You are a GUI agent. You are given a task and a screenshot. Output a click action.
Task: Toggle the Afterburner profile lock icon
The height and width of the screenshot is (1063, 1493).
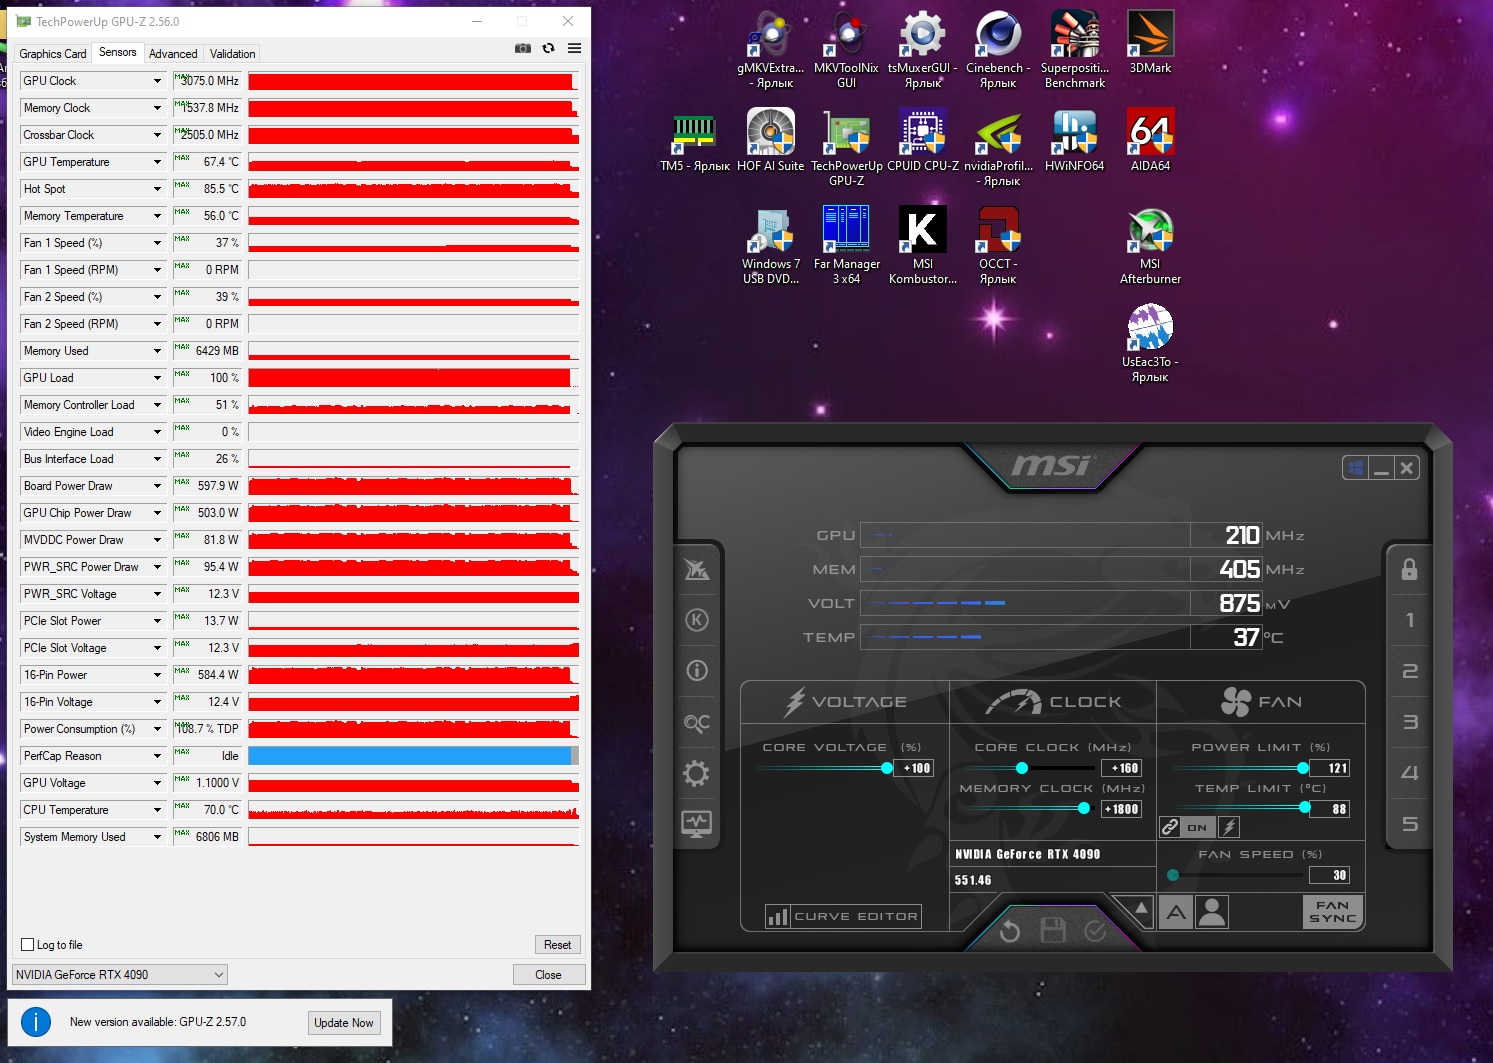1410,569
